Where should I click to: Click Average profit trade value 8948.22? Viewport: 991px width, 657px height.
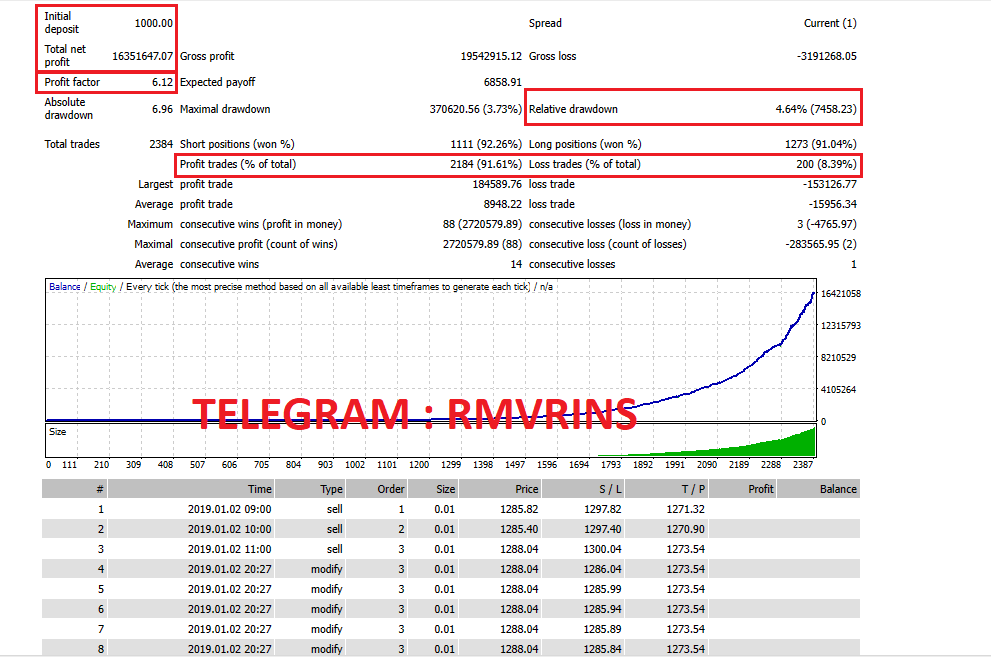502,205
